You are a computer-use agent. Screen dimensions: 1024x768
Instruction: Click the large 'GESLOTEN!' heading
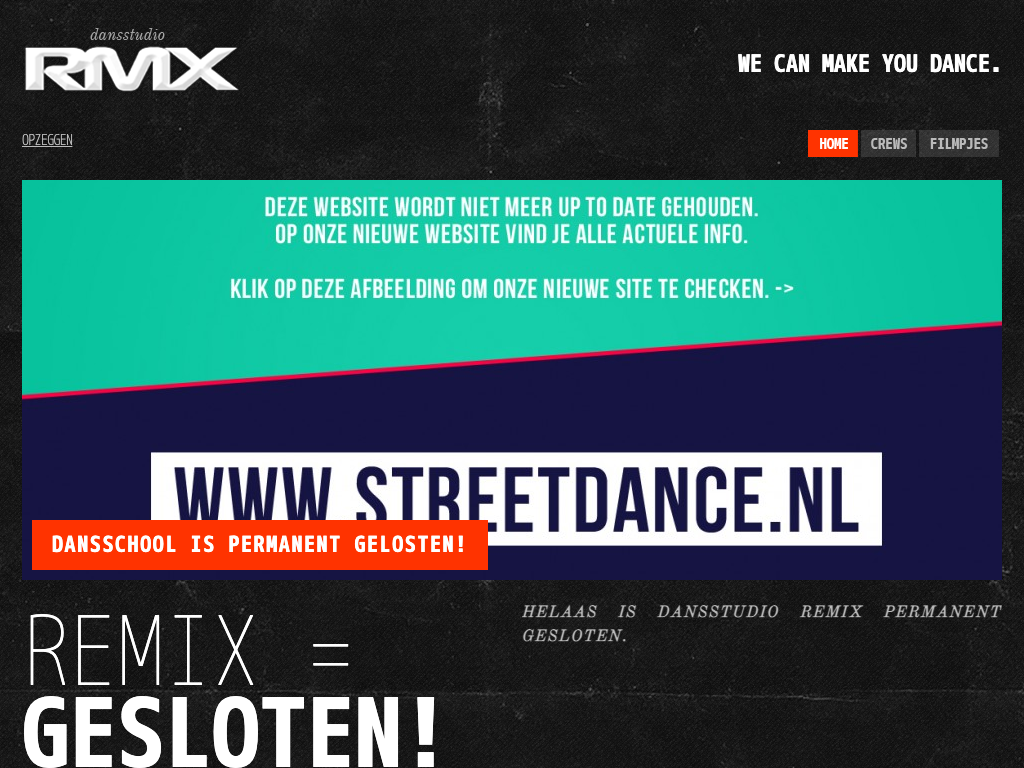[230, 731]
